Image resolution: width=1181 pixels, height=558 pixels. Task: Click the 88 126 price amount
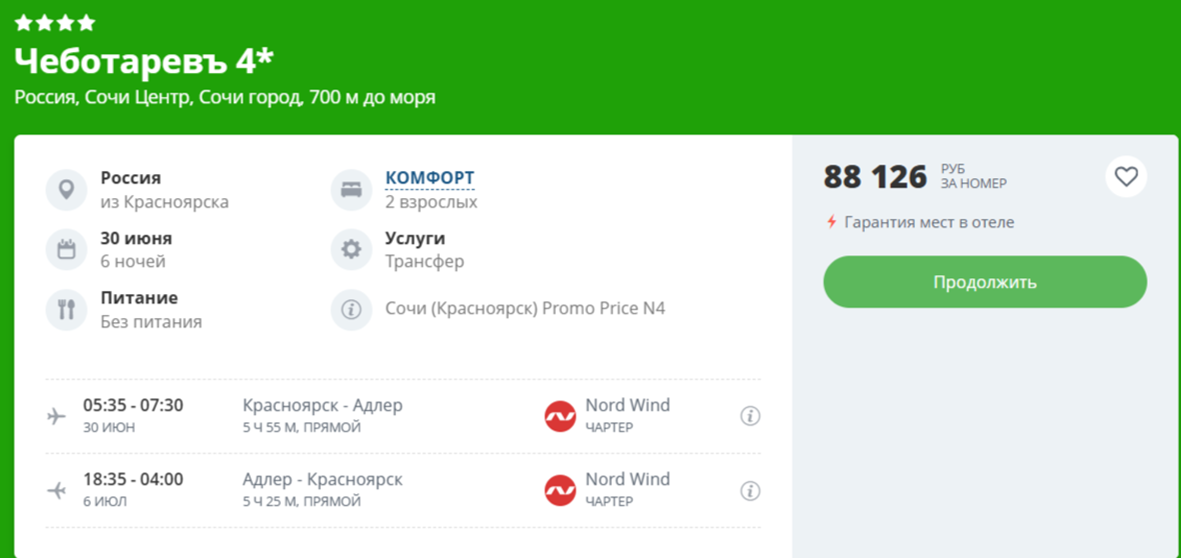coord(875,177)
